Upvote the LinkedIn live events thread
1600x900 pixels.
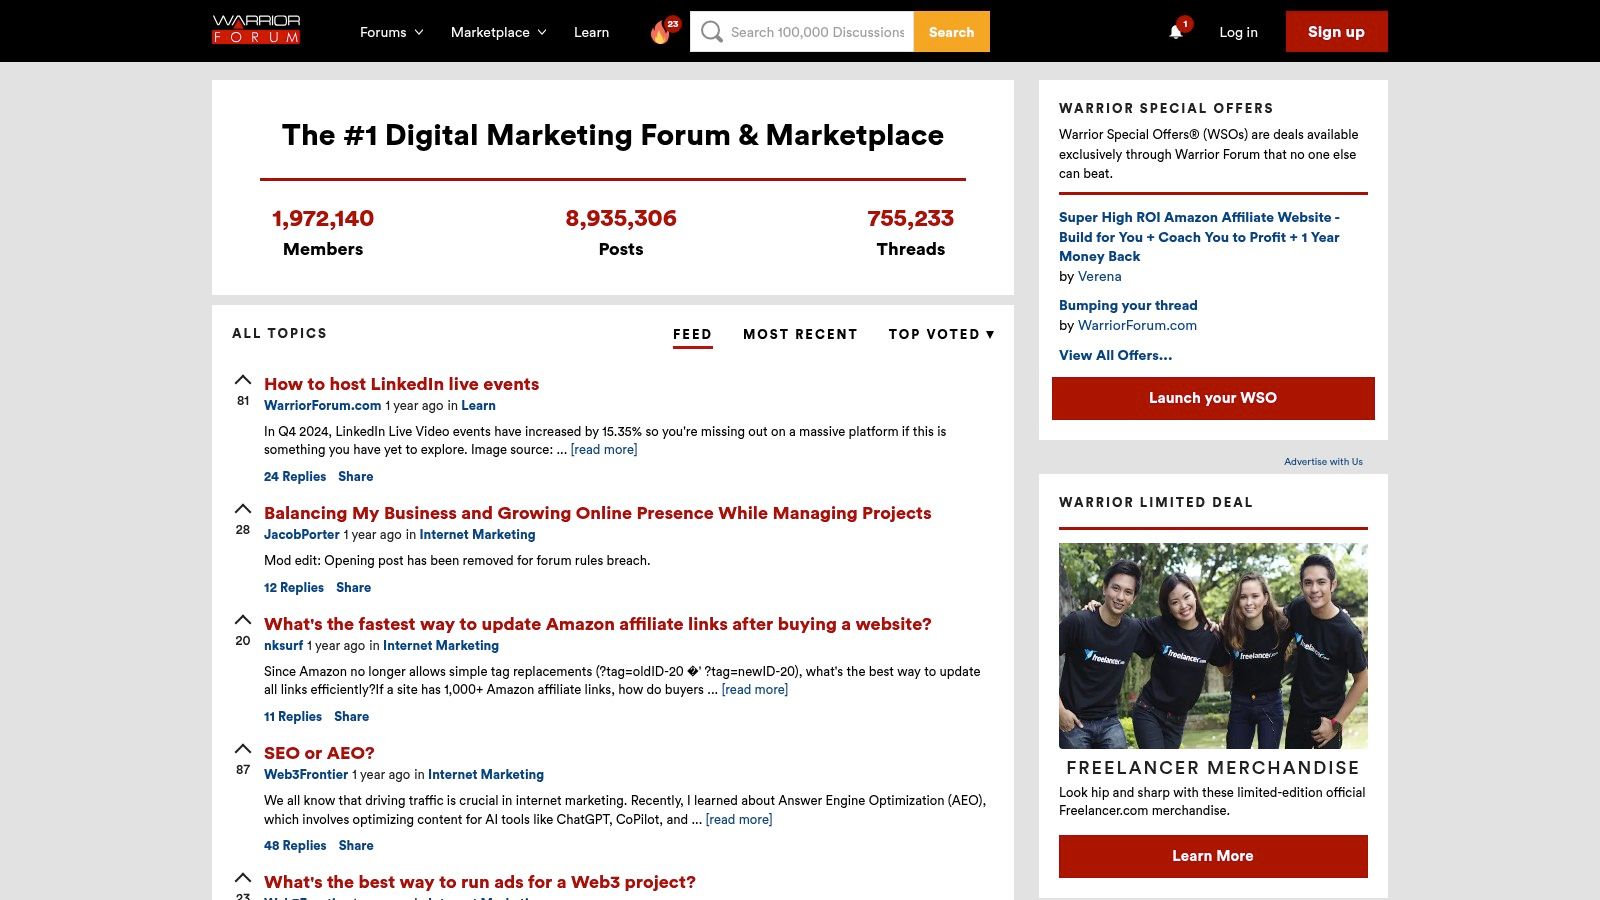(x=242, y=380)
